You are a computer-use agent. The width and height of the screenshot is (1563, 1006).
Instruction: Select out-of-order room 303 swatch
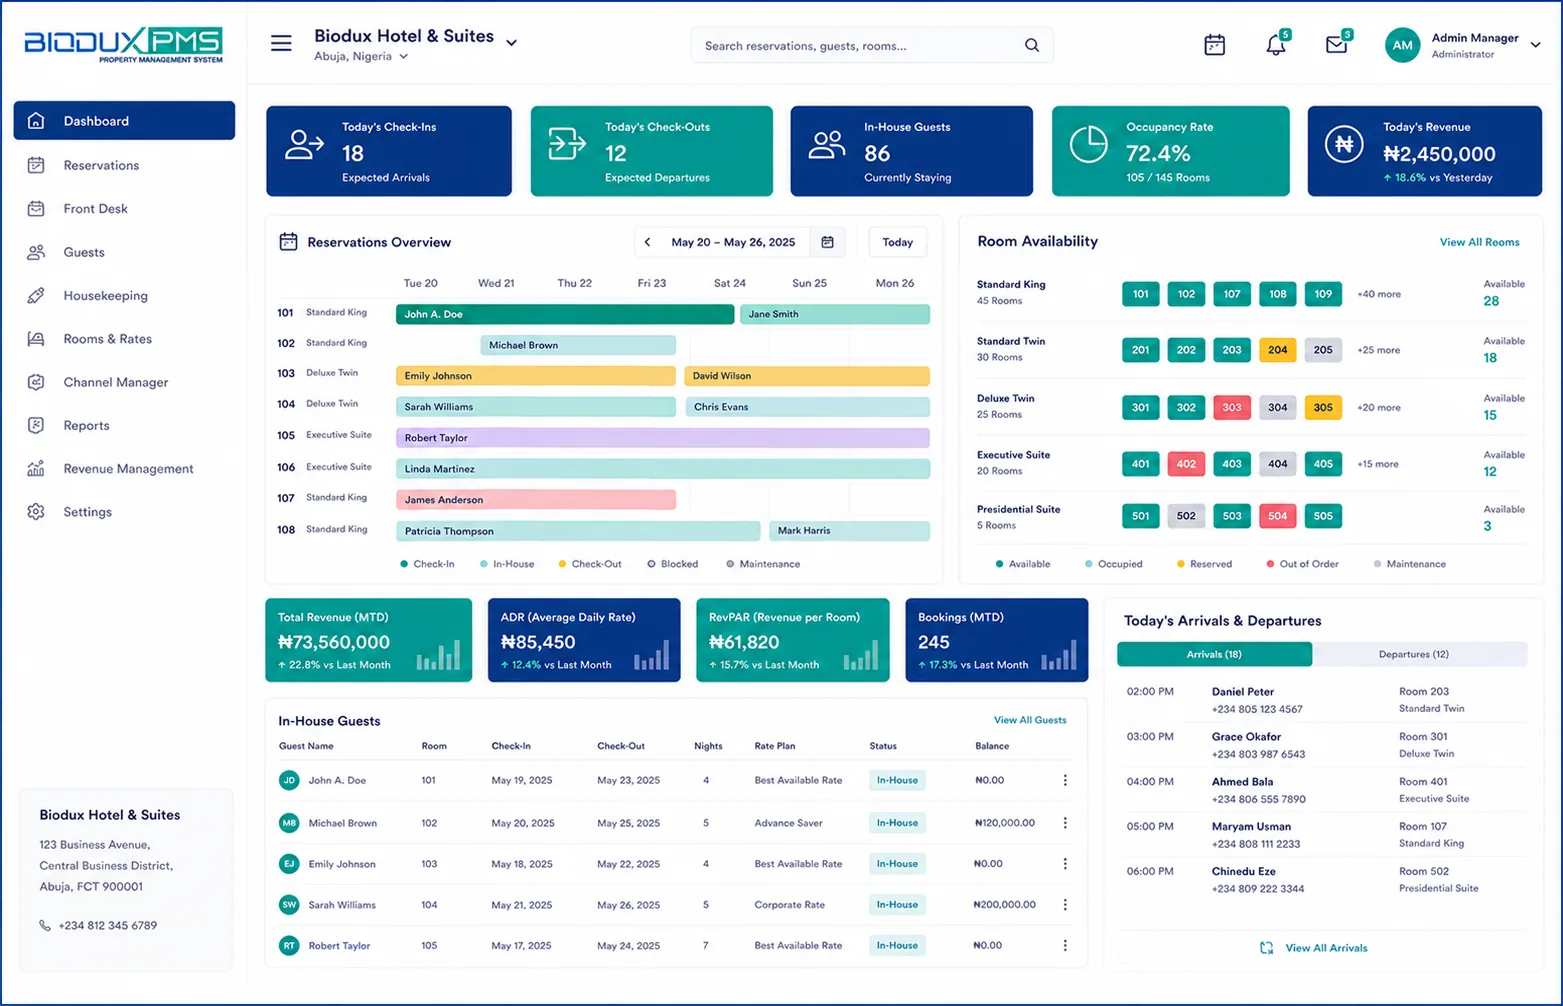1231,407
